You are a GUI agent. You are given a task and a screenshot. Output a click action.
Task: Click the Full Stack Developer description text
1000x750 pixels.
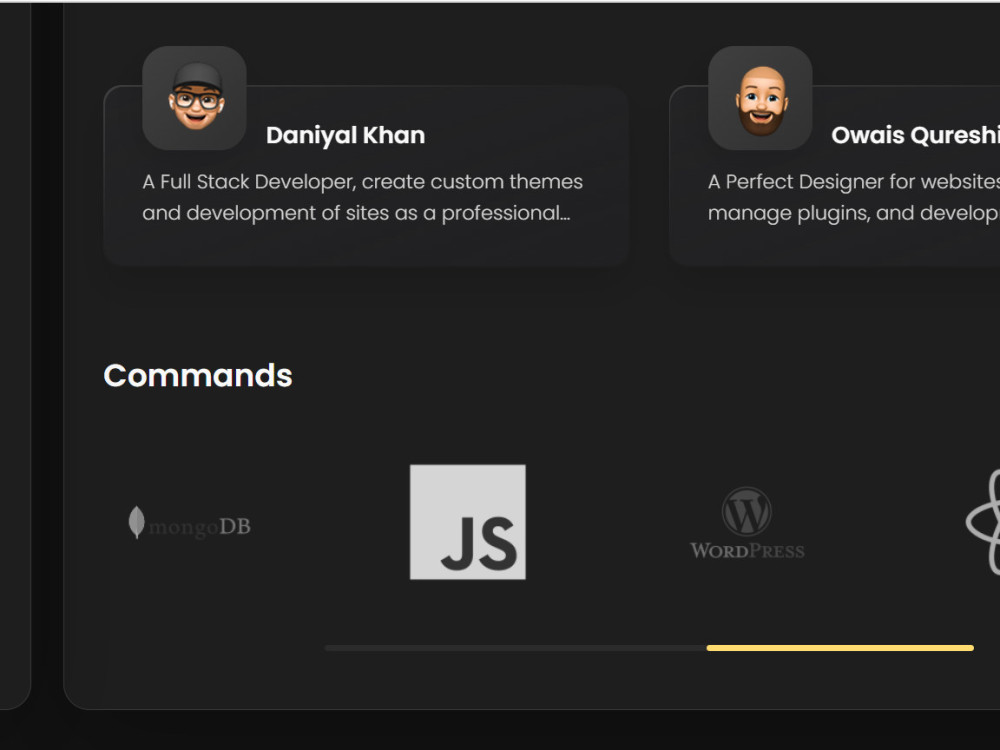[362, 197]
